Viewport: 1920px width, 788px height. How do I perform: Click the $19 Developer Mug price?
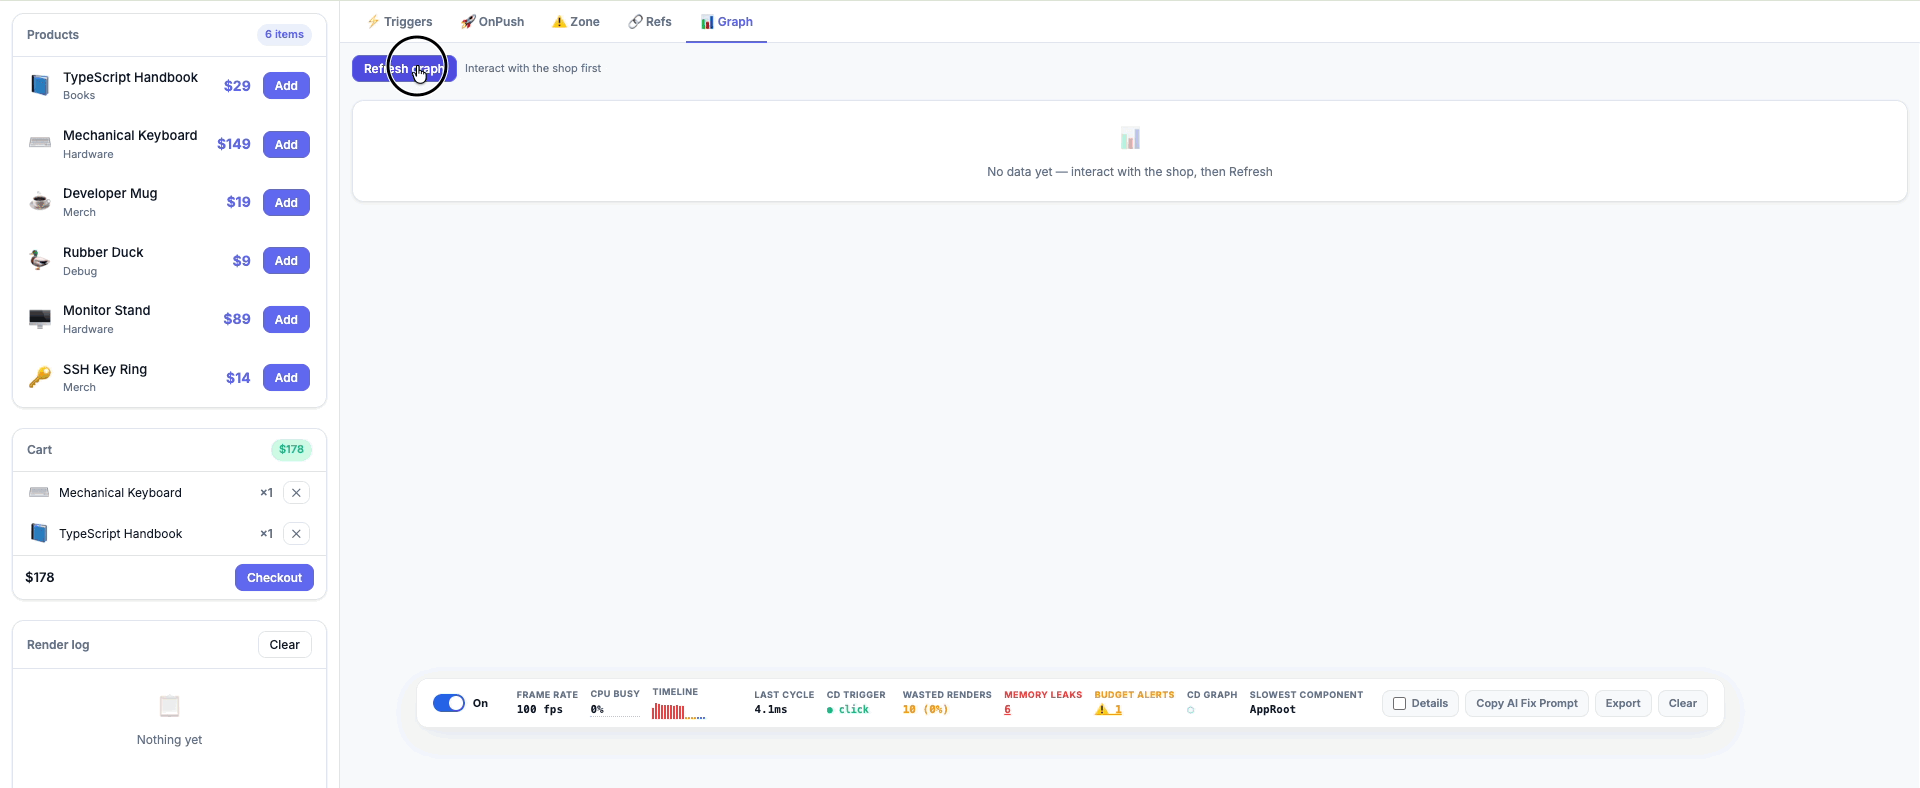pos(239,202)
